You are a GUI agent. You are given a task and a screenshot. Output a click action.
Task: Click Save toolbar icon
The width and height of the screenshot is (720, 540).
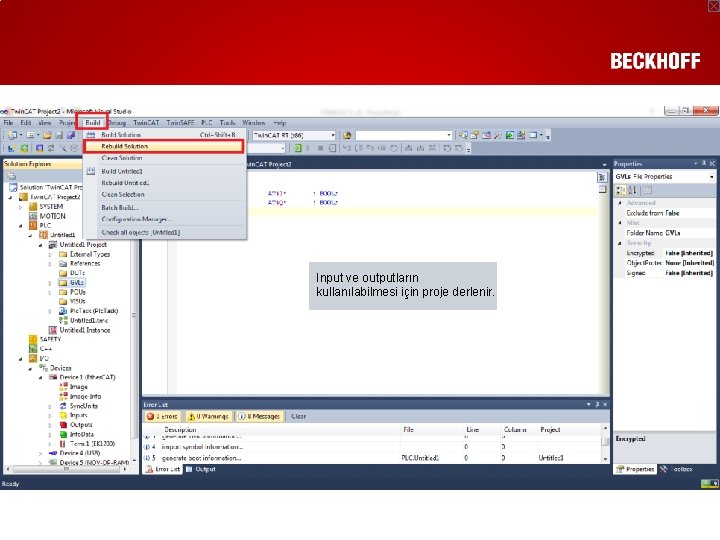click(59, 135)
